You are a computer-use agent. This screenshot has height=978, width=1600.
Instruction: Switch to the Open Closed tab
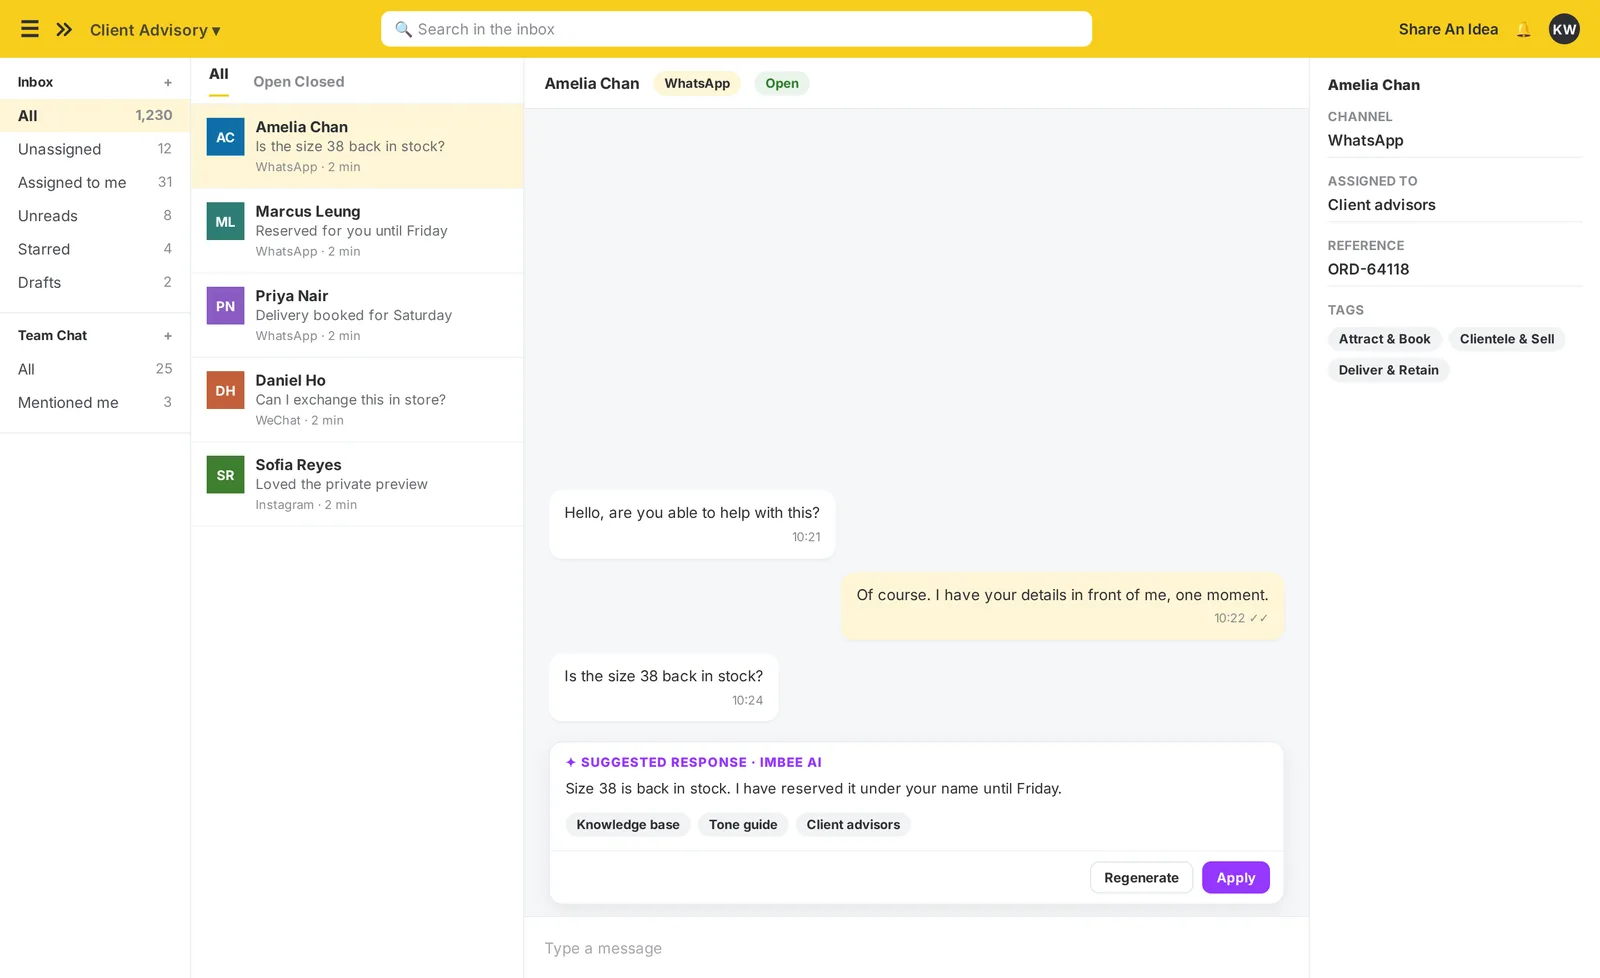pos(299,82)
